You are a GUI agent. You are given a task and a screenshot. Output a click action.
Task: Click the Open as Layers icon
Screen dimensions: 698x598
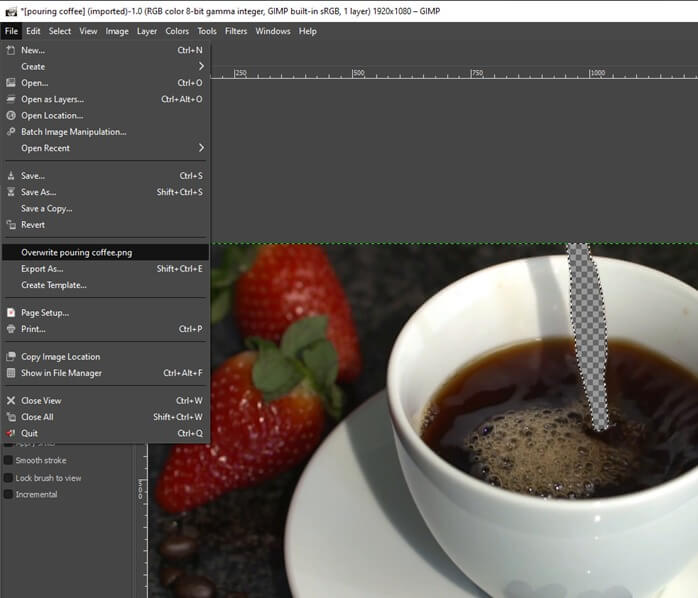pos(10,99)
